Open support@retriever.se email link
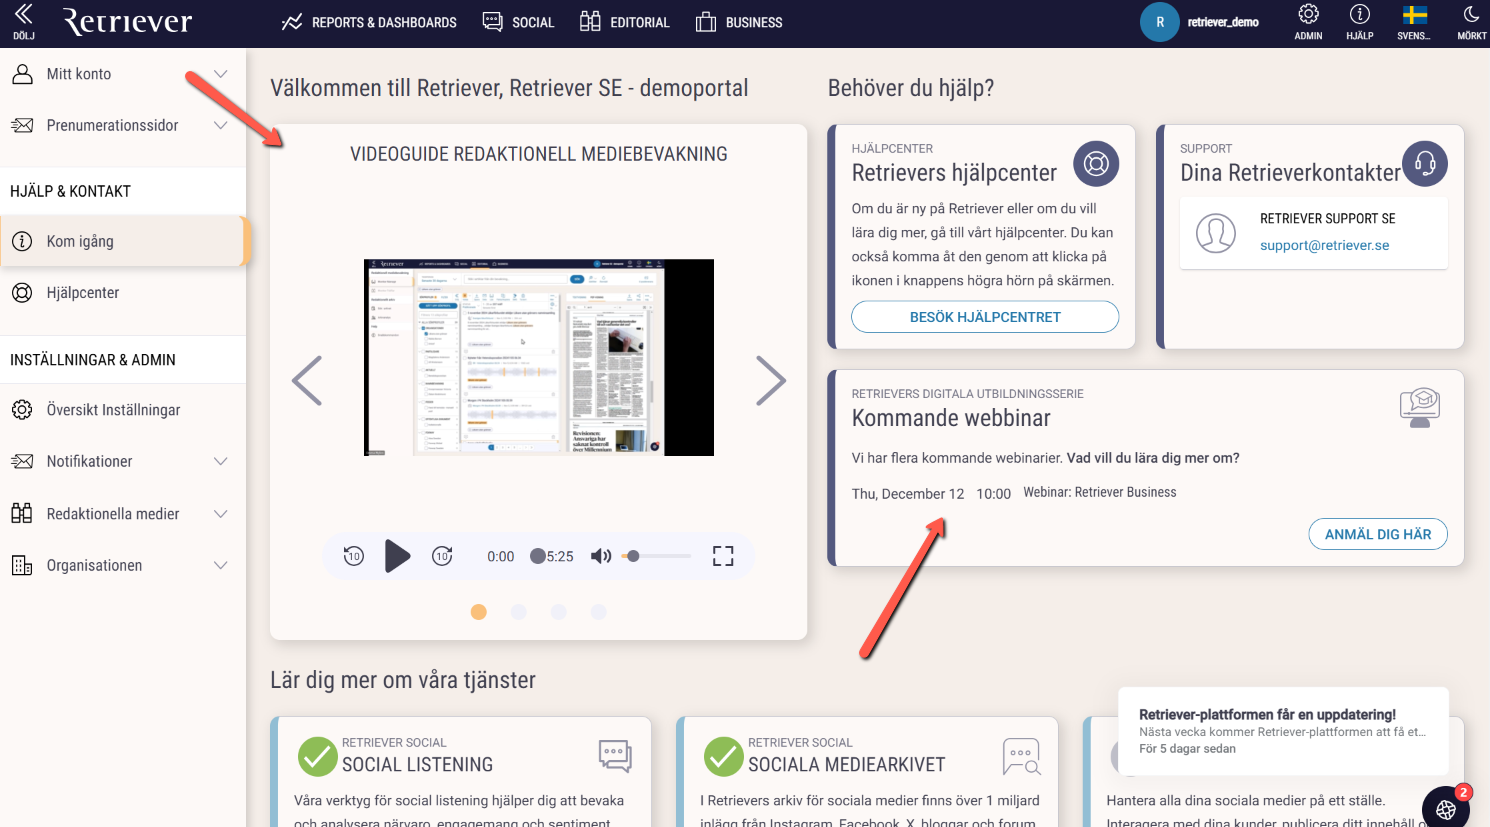 tap(1324, 245)
